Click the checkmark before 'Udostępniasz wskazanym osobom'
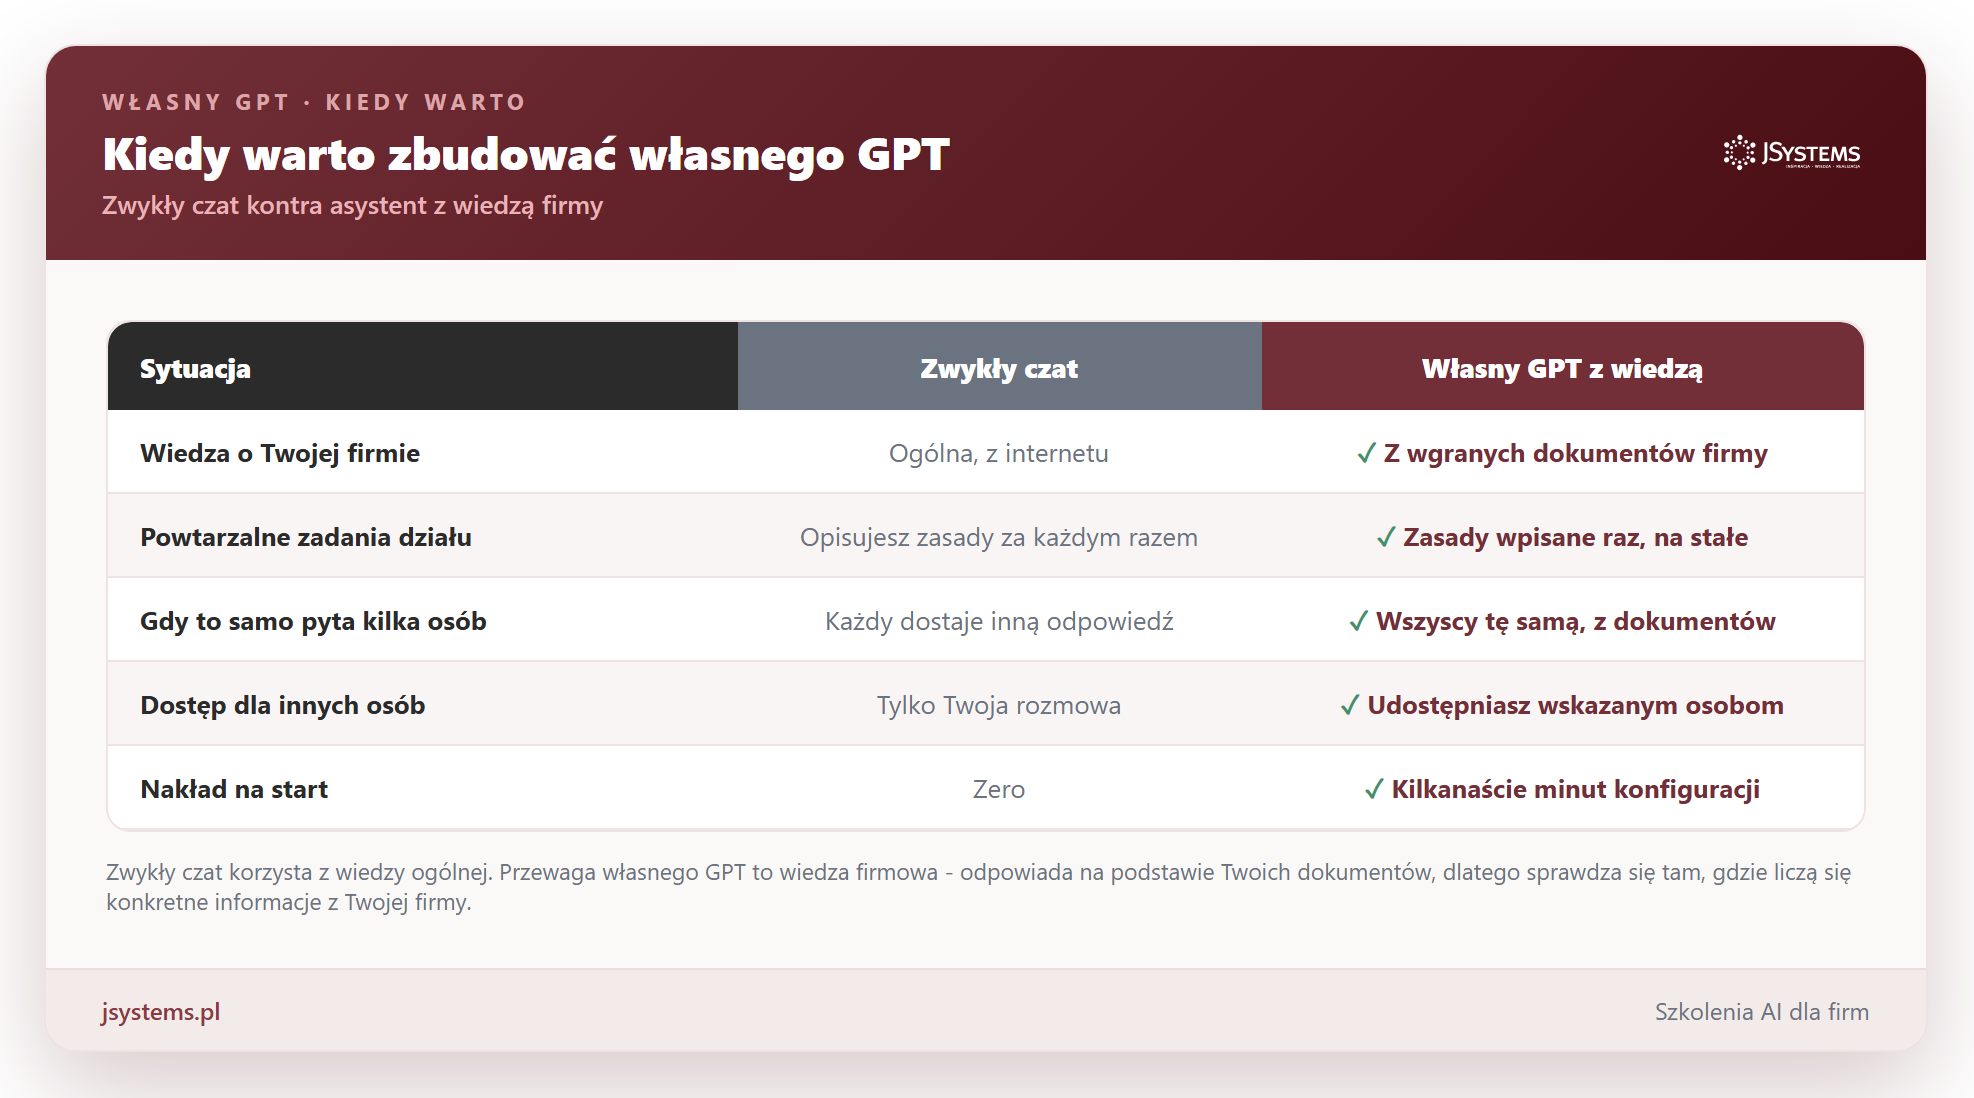This screenshot has height=1098, width=1974. (x=1350, y=706)
